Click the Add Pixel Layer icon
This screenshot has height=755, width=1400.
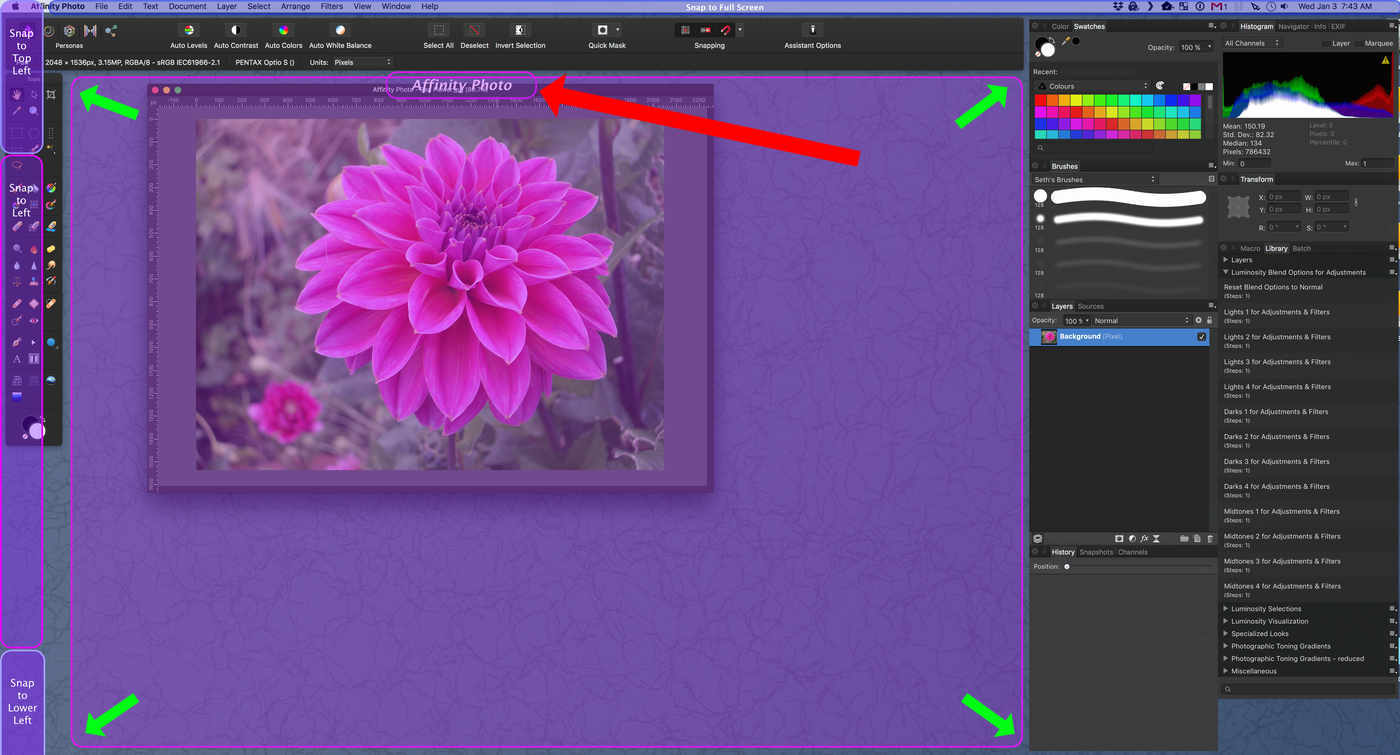[1196, 539]
